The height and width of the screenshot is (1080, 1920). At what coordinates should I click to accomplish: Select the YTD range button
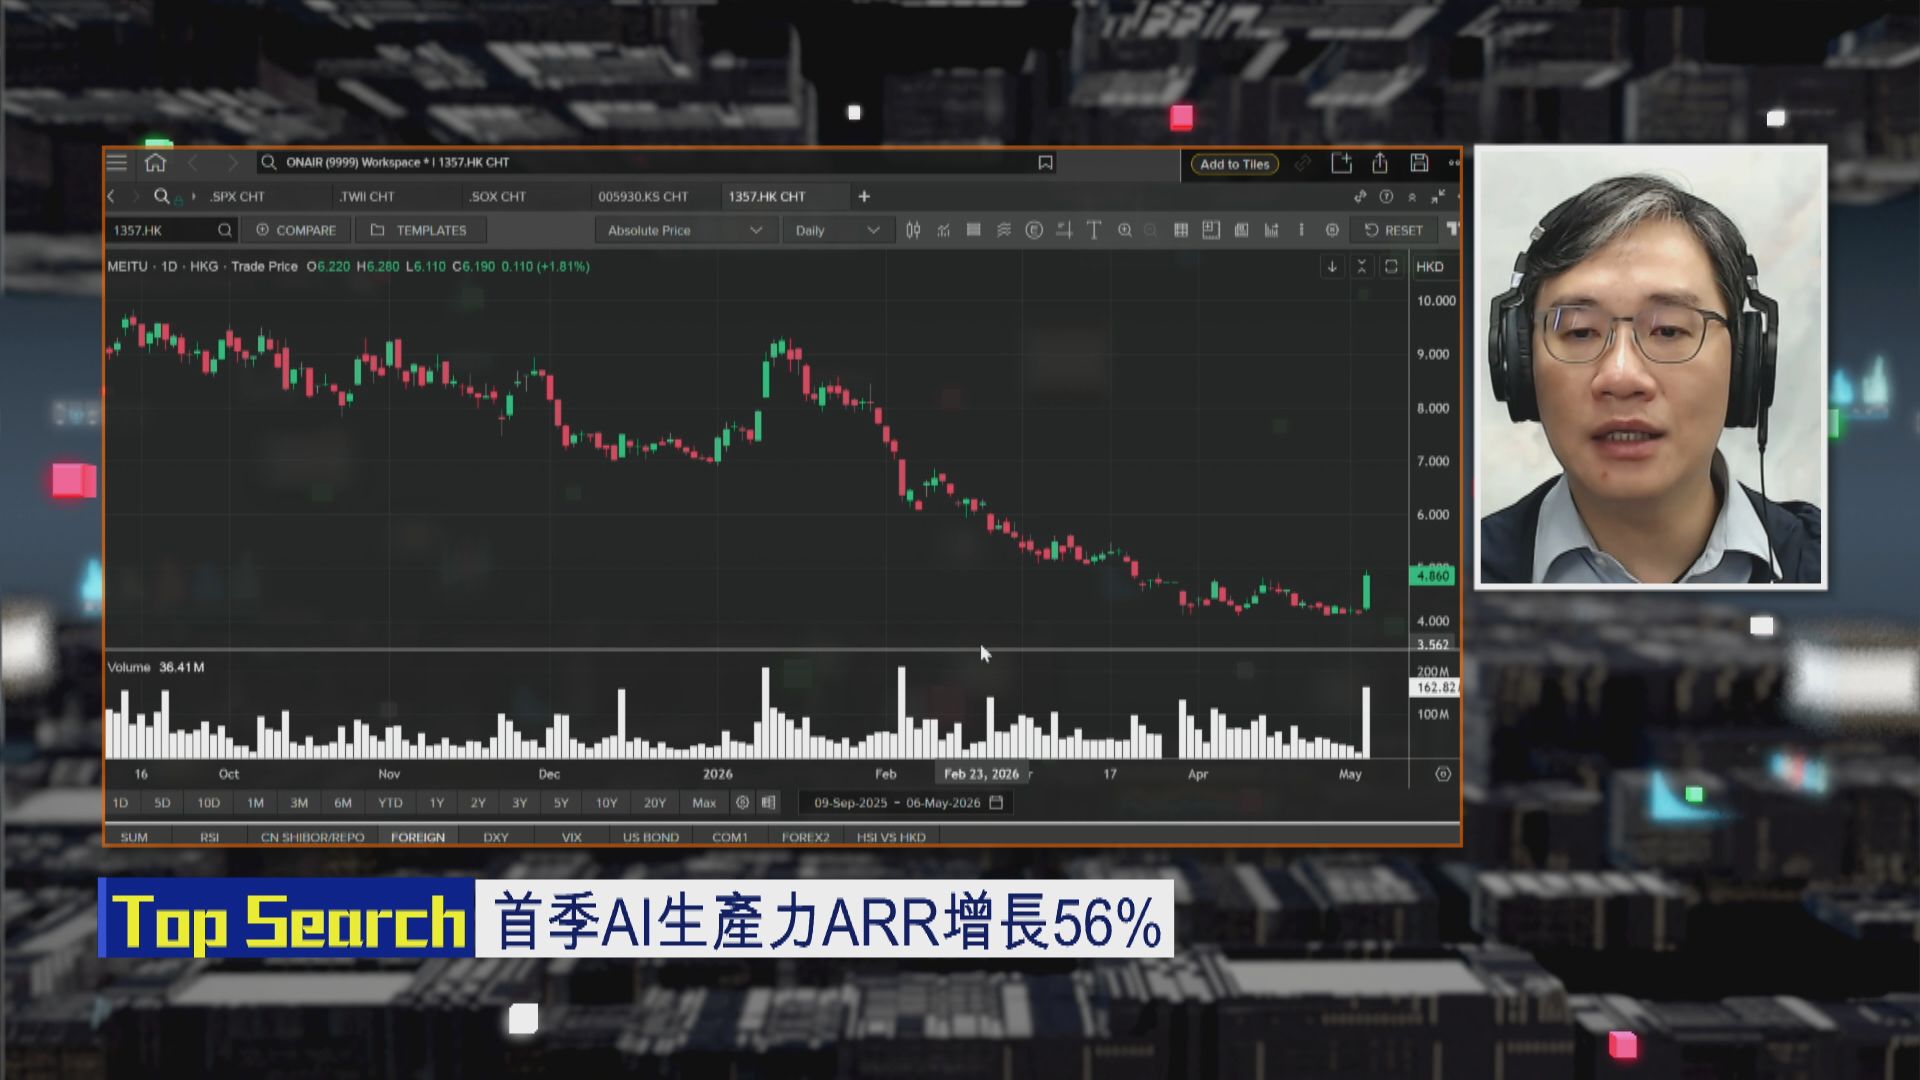tap(390, 803)
